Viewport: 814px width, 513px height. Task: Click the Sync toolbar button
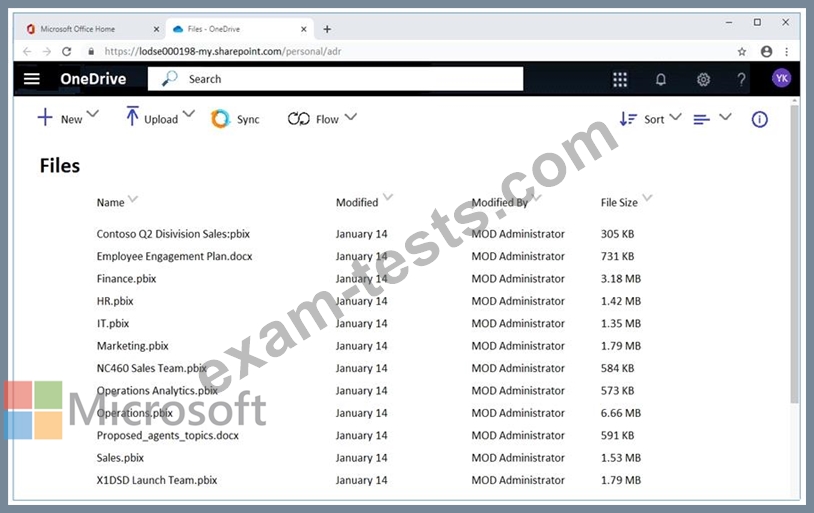coord(235,119)
